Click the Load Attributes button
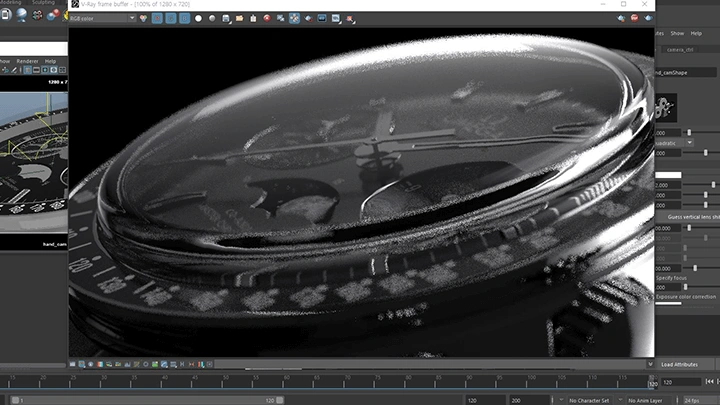 click(679, 365)
